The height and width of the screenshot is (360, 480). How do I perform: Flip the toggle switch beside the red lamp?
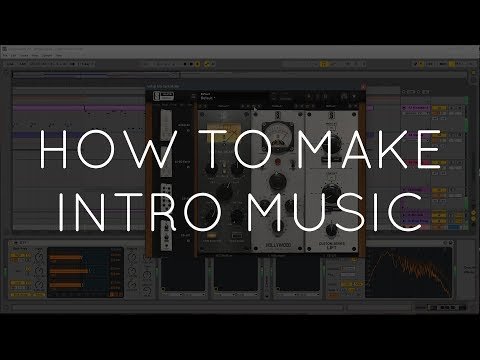[292, 164]
